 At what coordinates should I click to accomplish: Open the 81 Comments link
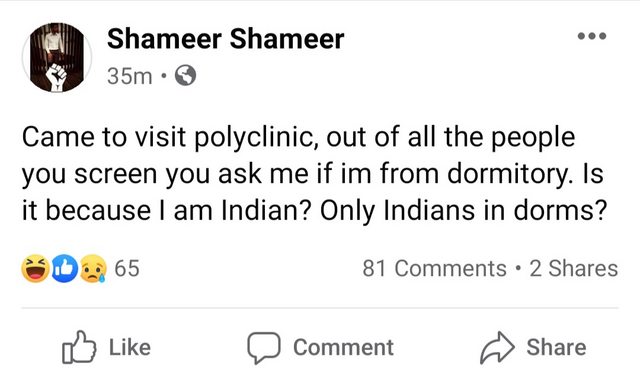[434, 269]
